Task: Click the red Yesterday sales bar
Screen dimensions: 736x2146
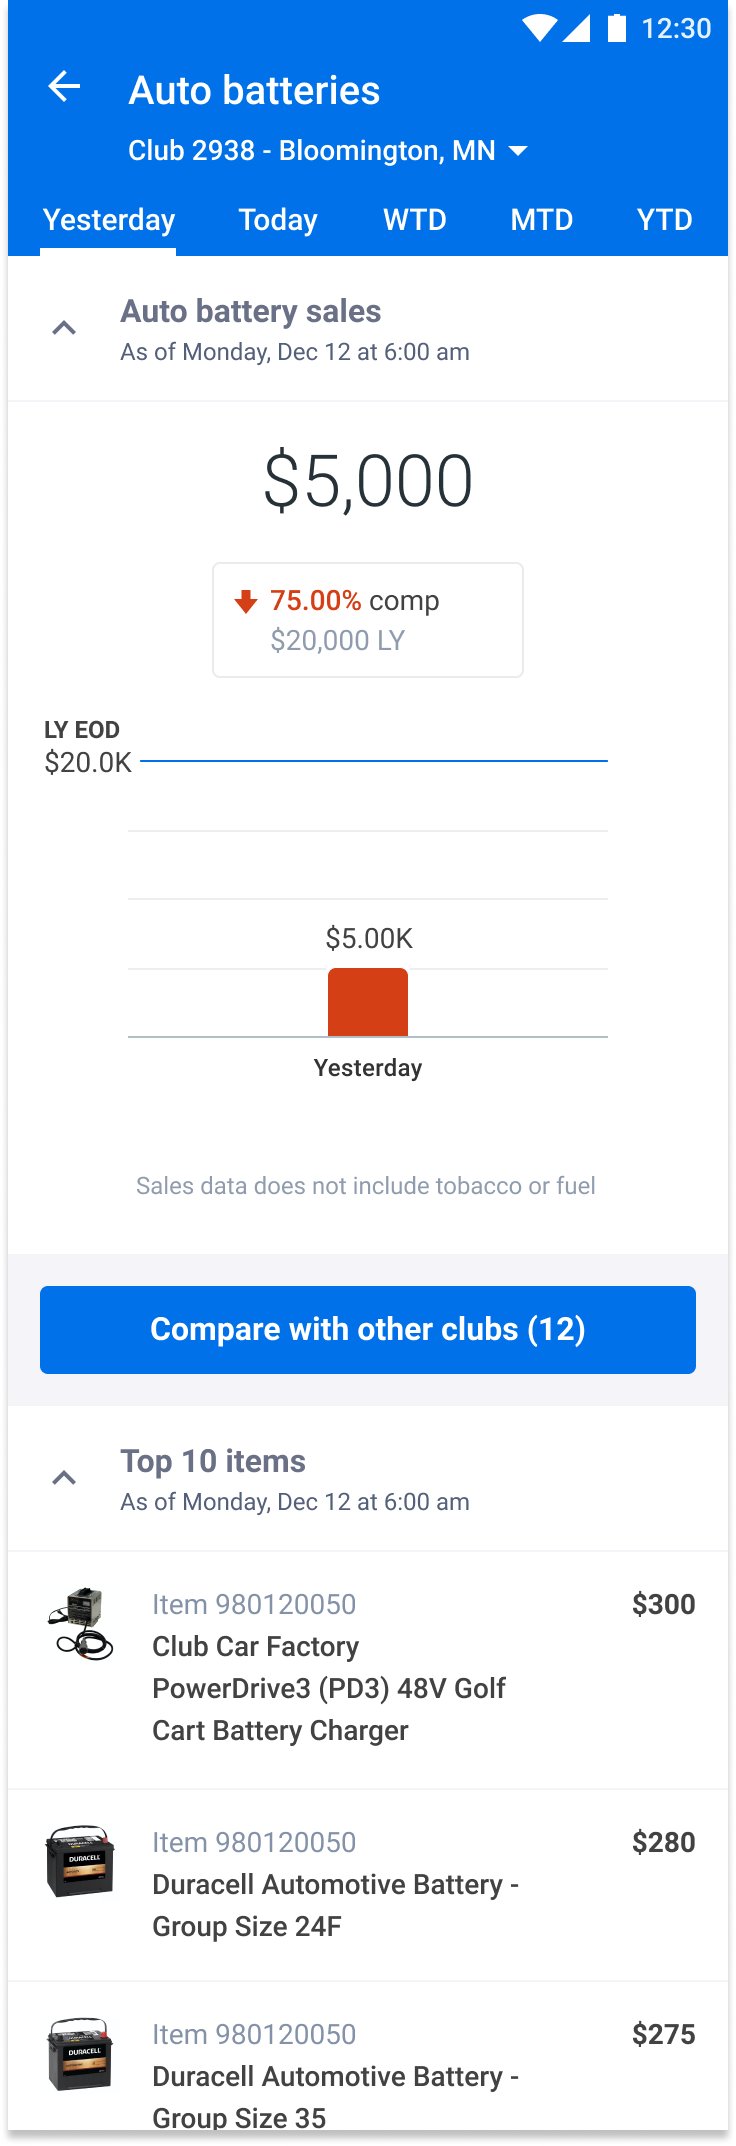Action: click(368, 1002)
